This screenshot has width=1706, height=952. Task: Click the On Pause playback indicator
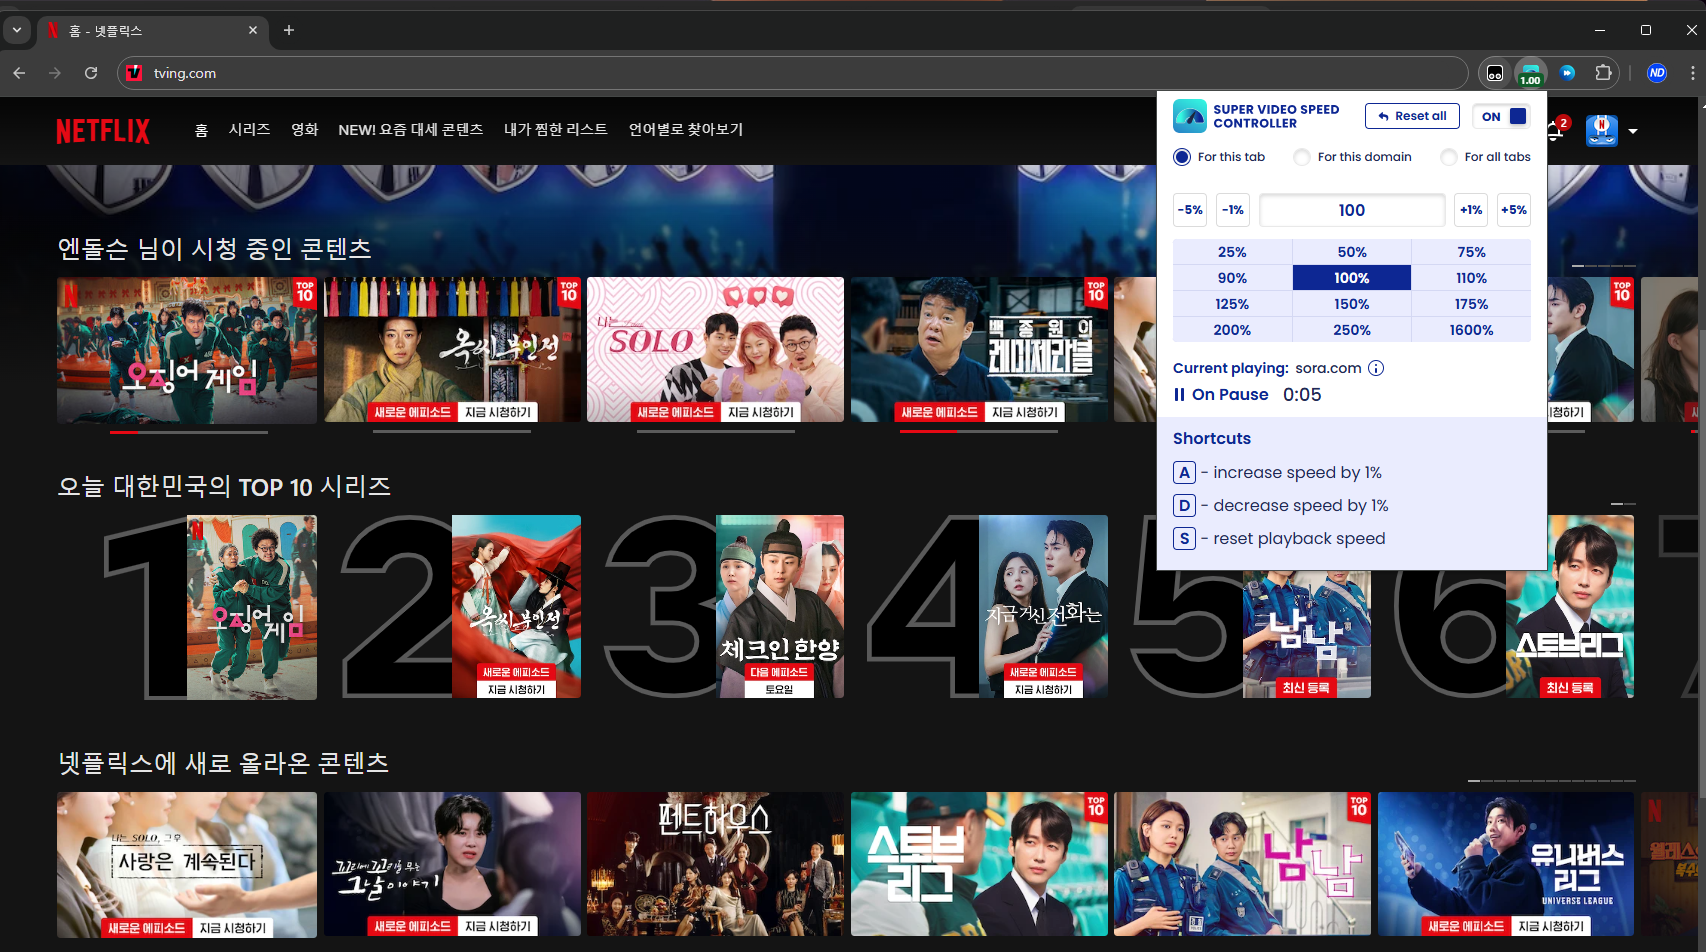[x=1221, y=395]
